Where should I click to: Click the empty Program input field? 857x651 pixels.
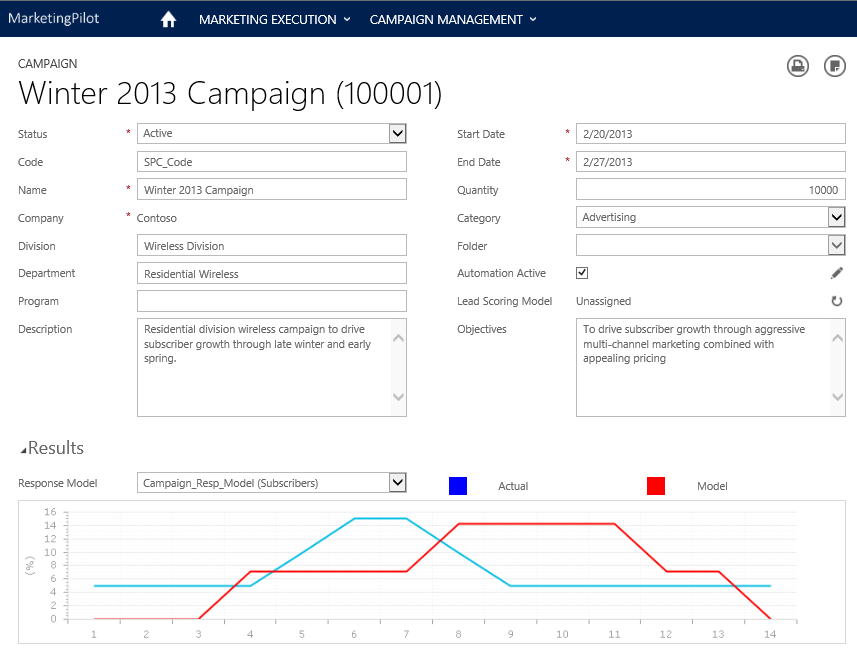[271, 301]
